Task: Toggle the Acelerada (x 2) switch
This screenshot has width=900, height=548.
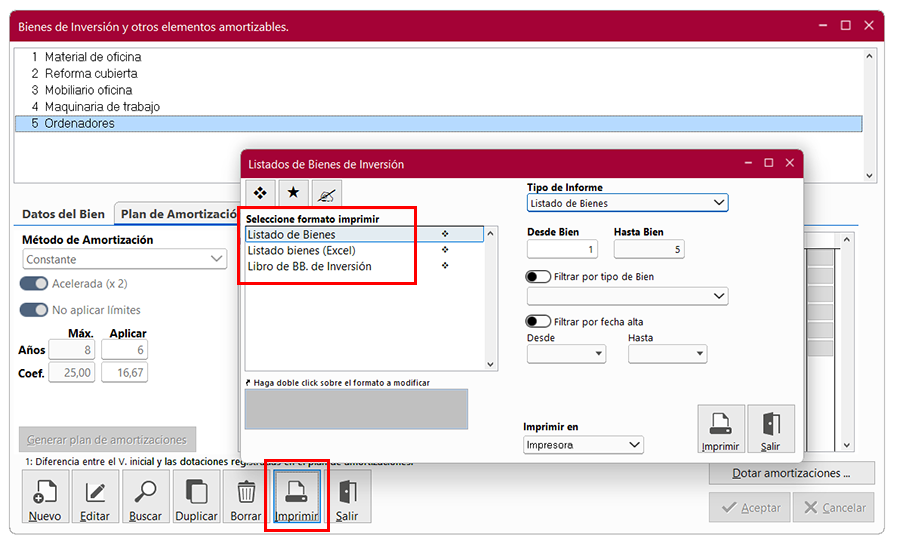Action: click(x=33, y=284)
